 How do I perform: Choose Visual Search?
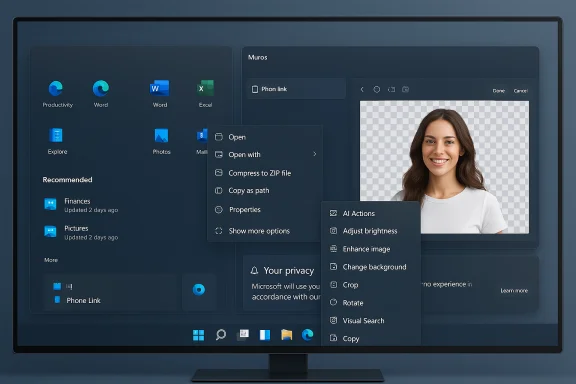tap(371, 320)
